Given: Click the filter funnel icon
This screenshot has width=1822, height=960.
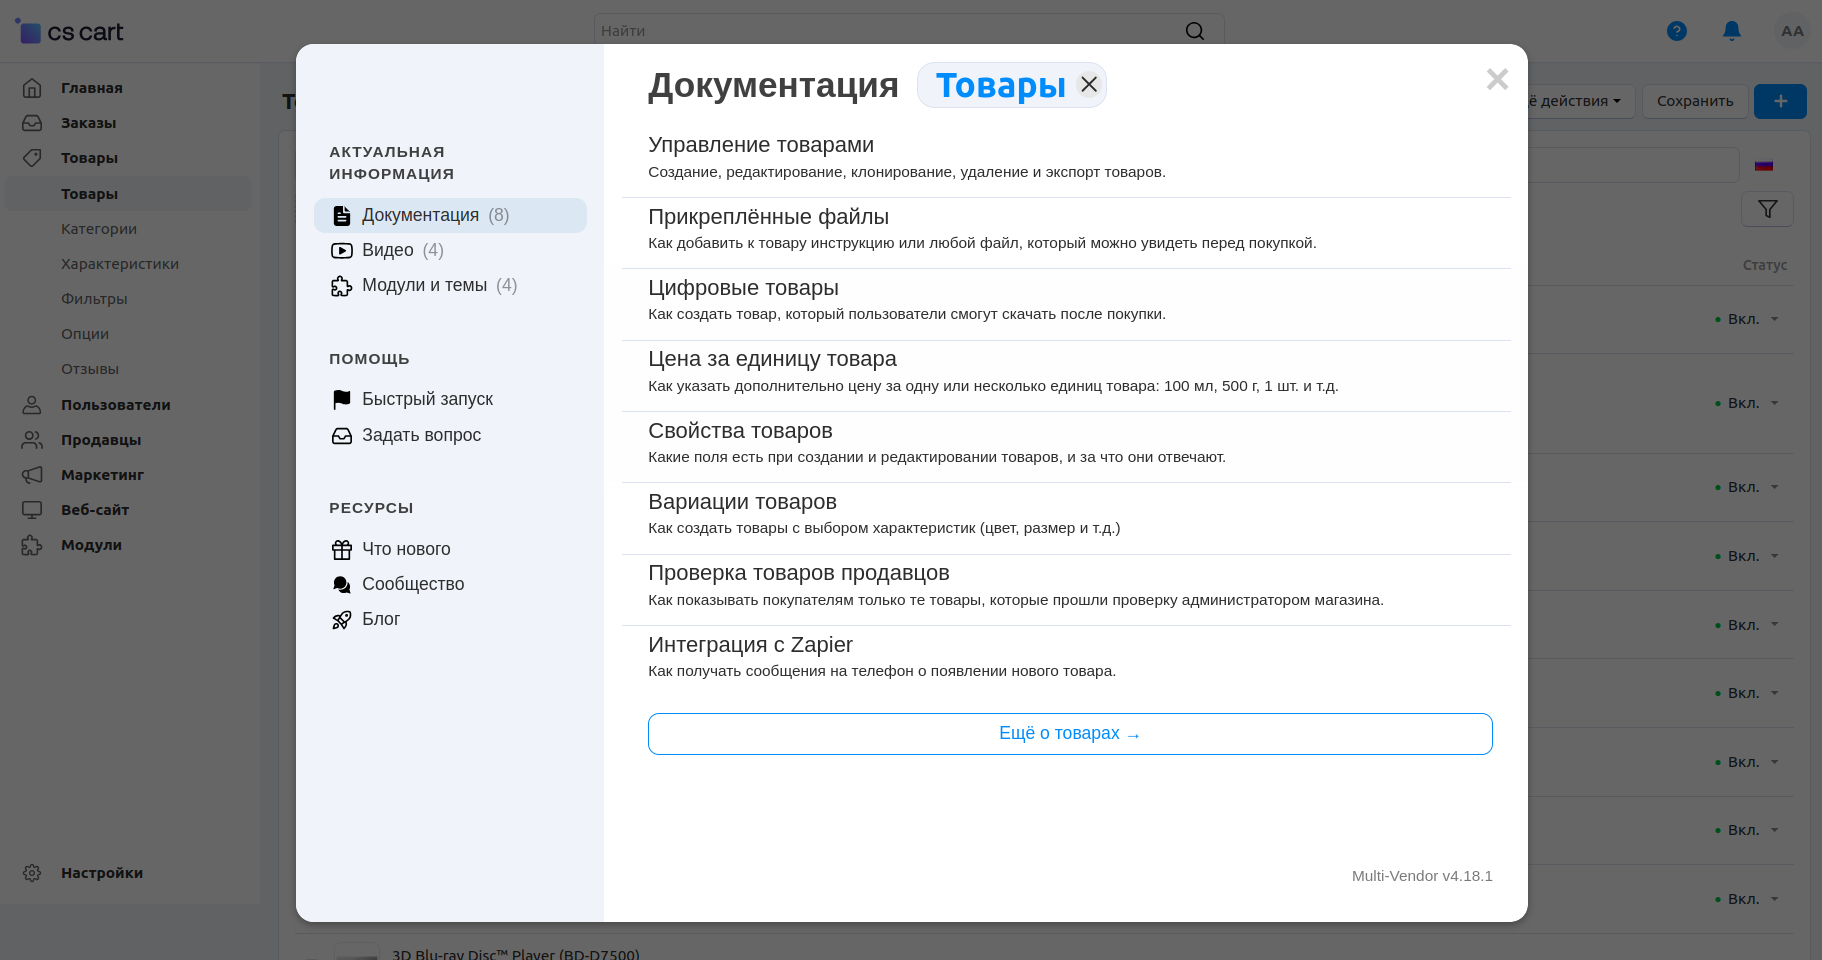Looking at the screenshot, I should [1767, 209].
